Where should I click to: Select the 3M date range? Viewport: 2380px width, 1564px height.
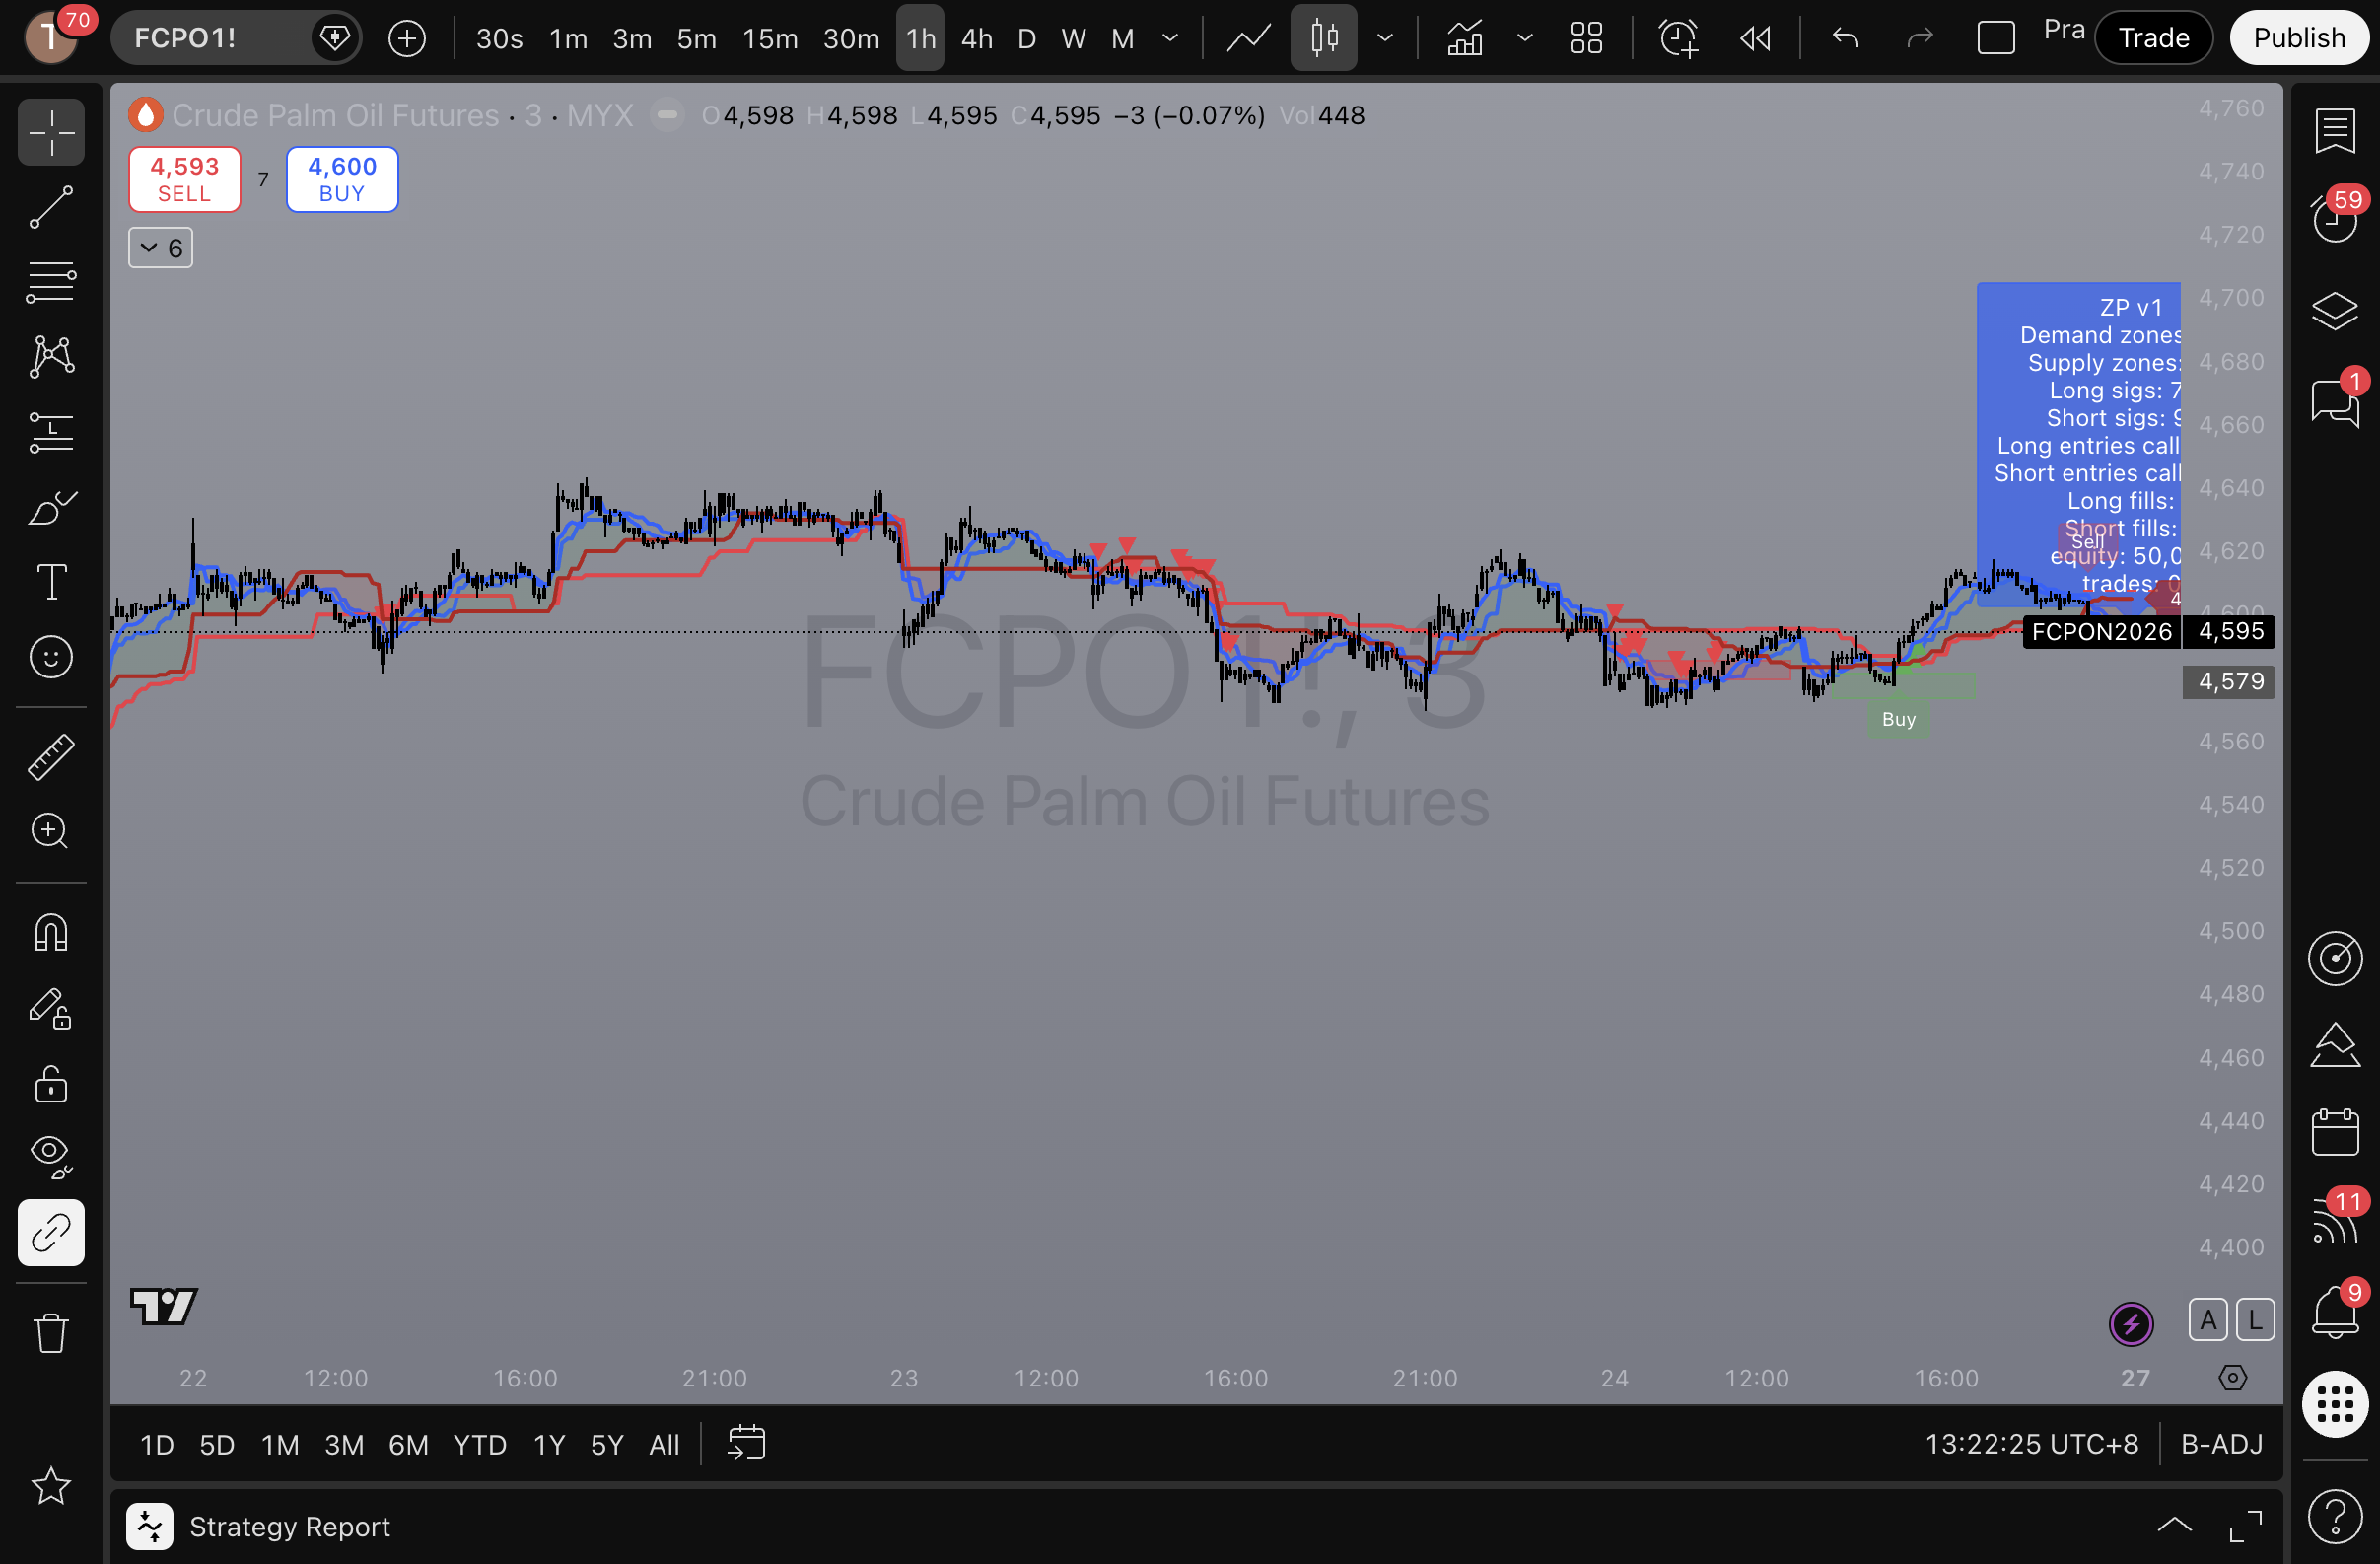pos(343,1445)
